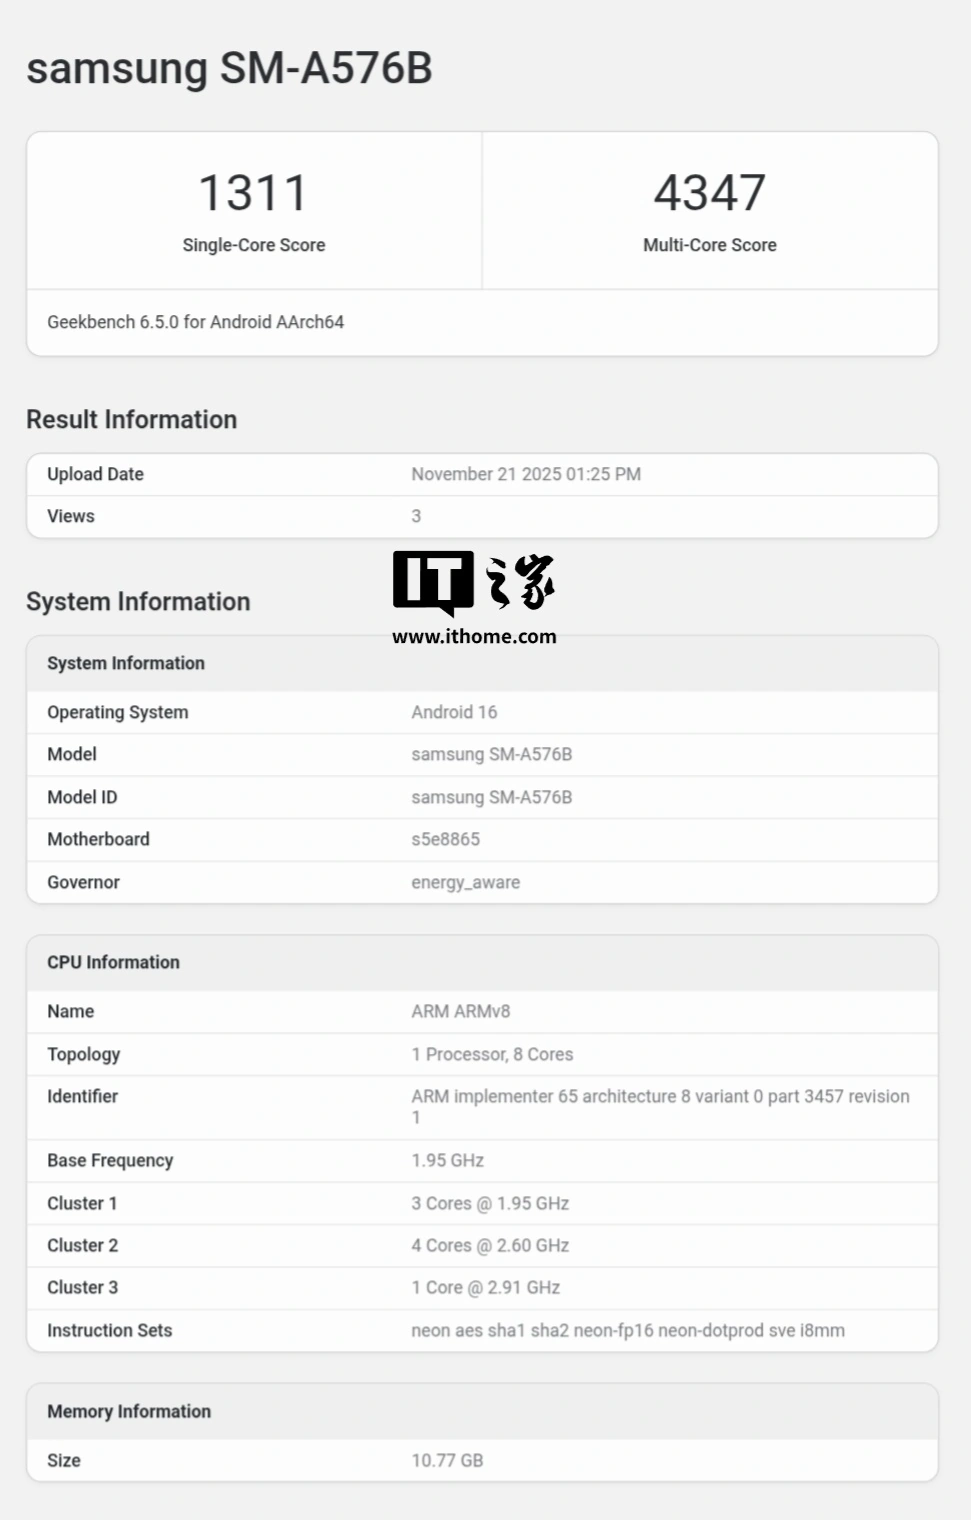Click the Cluster 3 value 1 Core @ 2.91 GHz

pyautogui.click(x=485, y=1287)
